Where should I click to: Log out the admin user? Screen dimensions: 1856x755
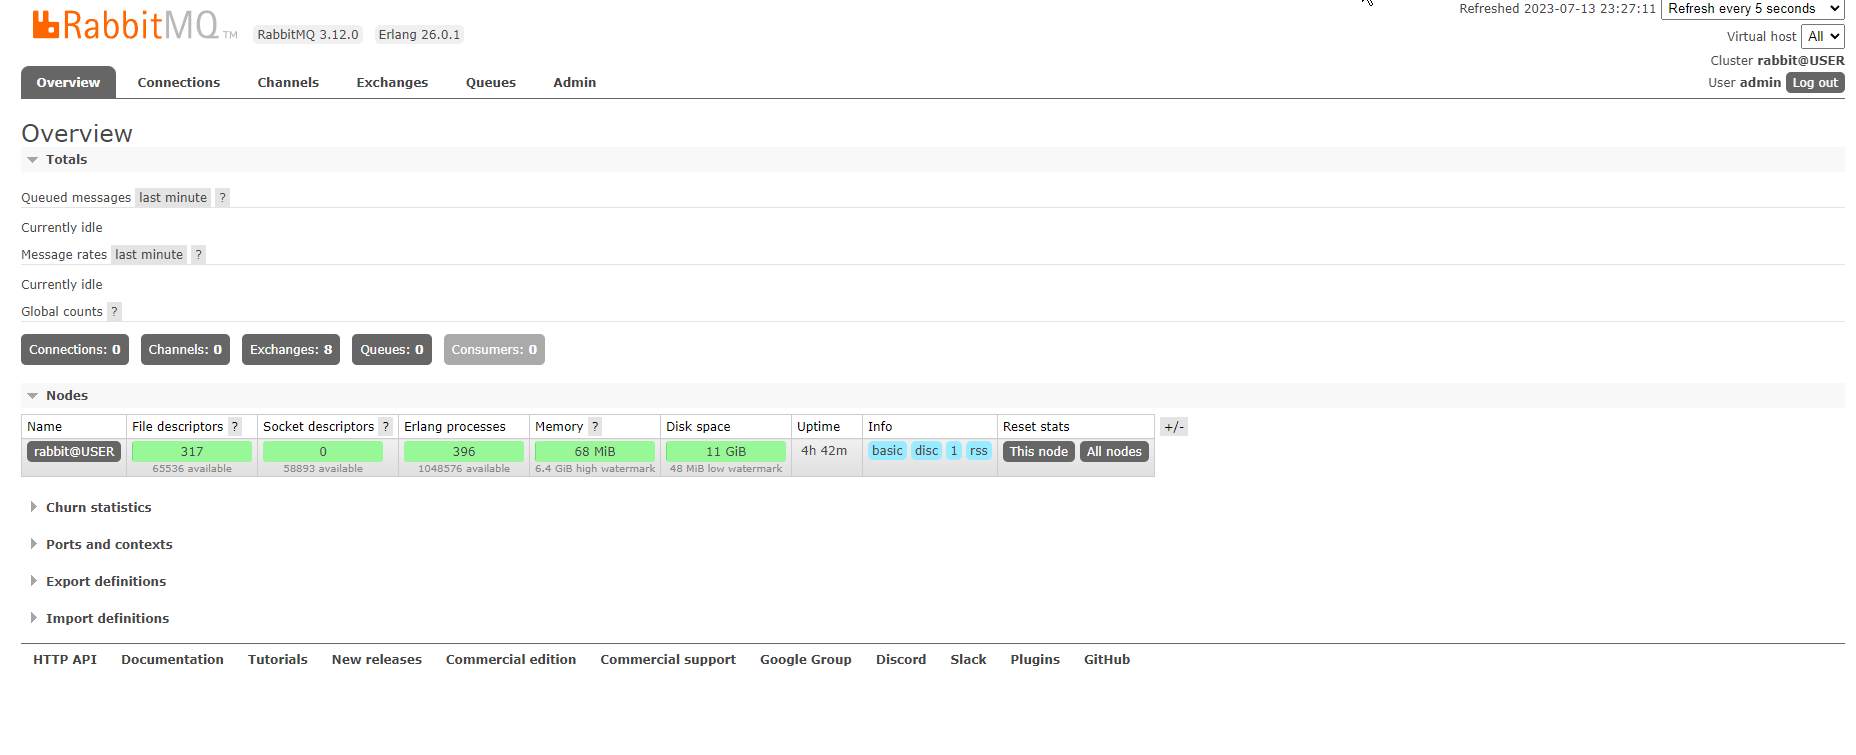(x=1815, y=83)
